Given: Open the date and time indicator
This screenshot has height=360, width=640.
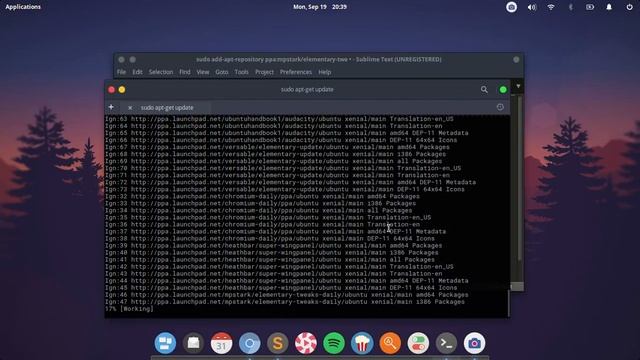Looking at the screenshot, I should [320, 7].
